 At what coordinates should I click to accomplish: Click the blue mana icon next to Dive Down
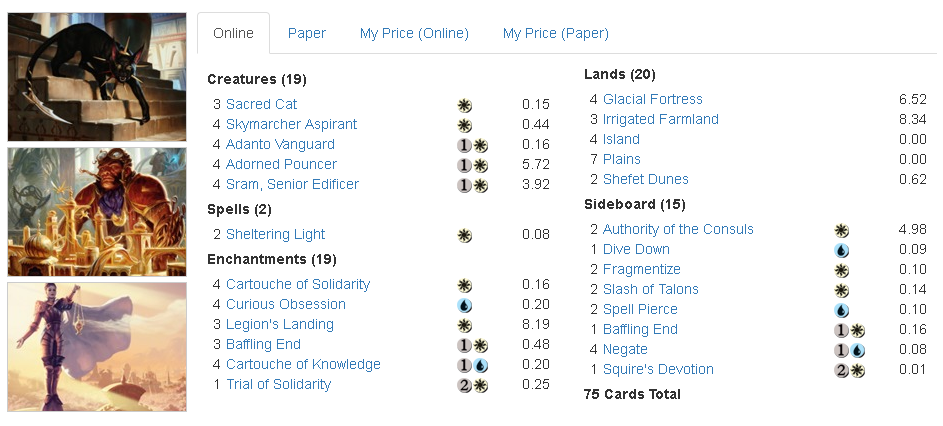(841, 249)
